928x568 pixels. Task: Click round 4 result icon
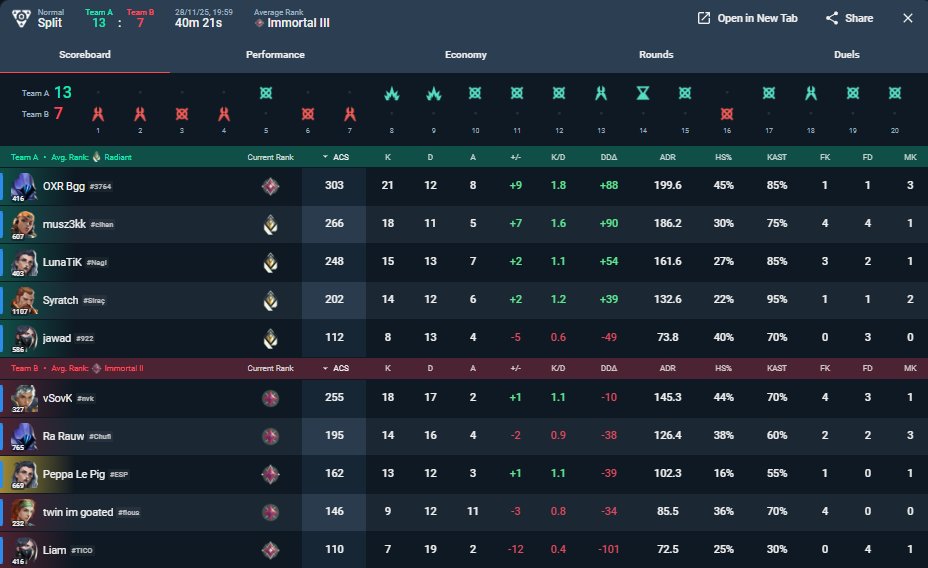(x=224, y=114)
